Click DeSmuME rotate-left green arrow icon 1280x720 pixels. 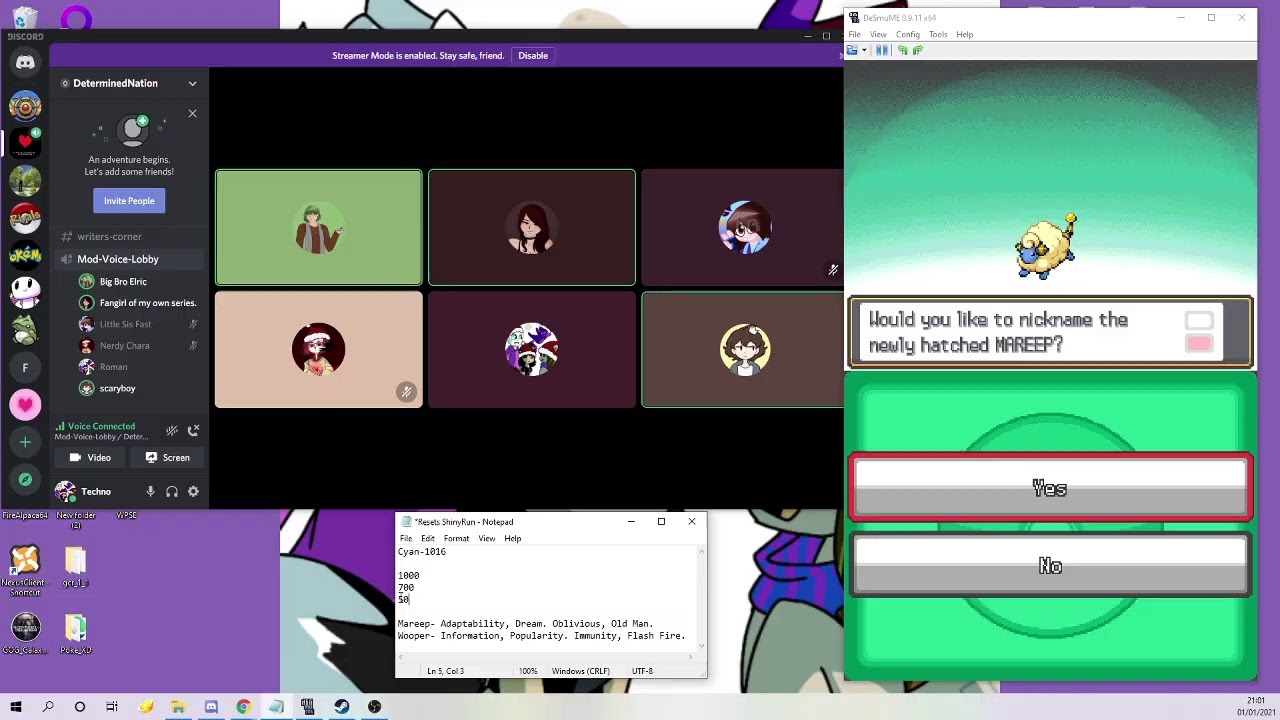click(x=903, y=50)
